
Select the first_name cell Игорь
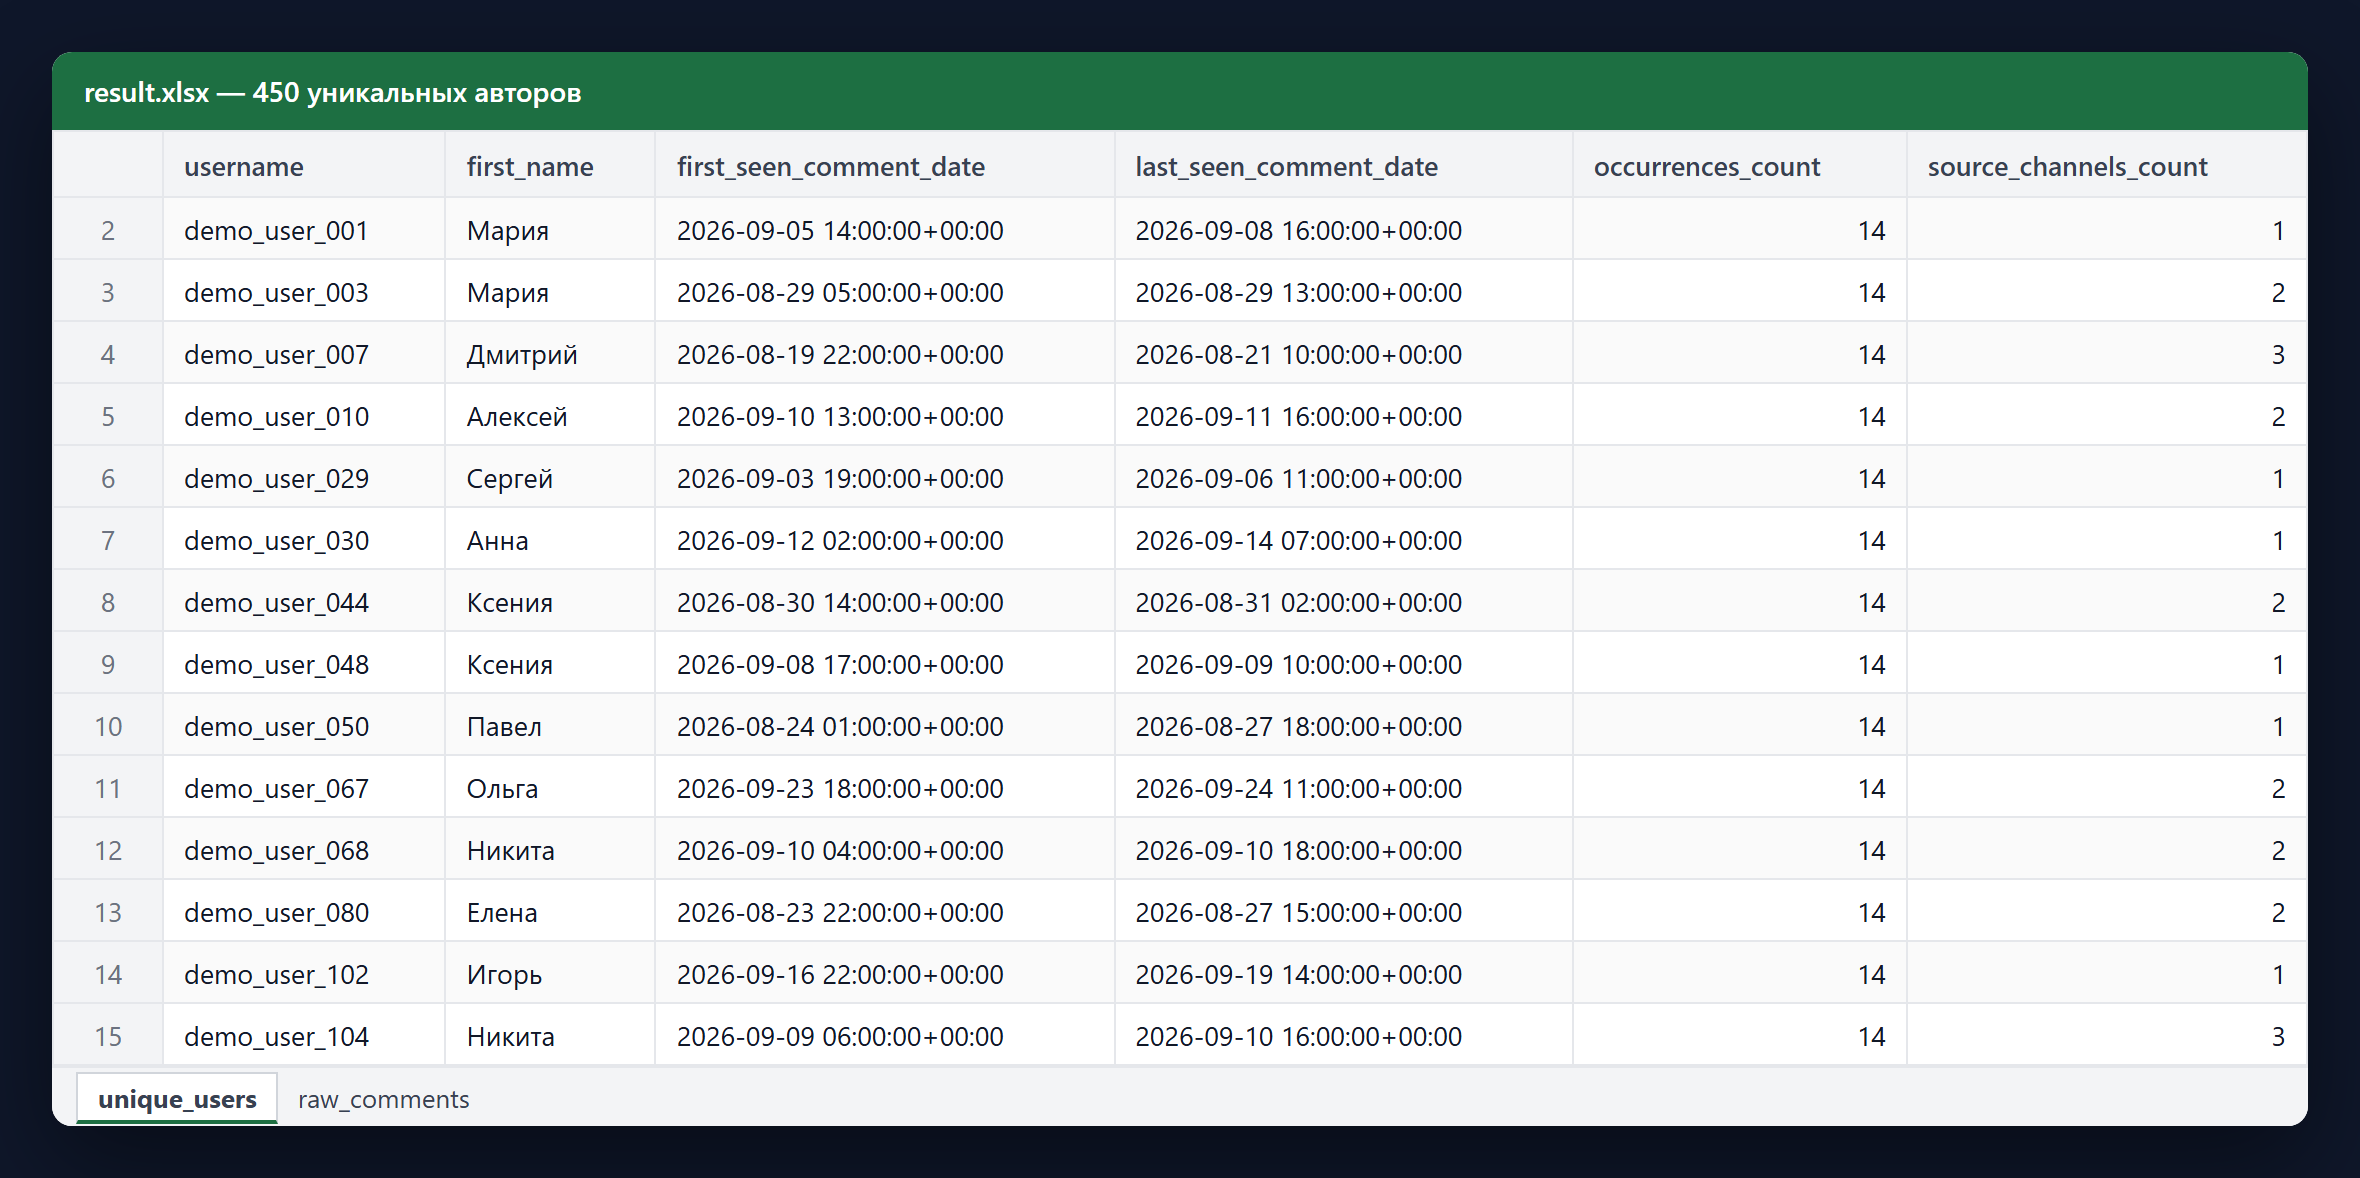pos(550,974)
